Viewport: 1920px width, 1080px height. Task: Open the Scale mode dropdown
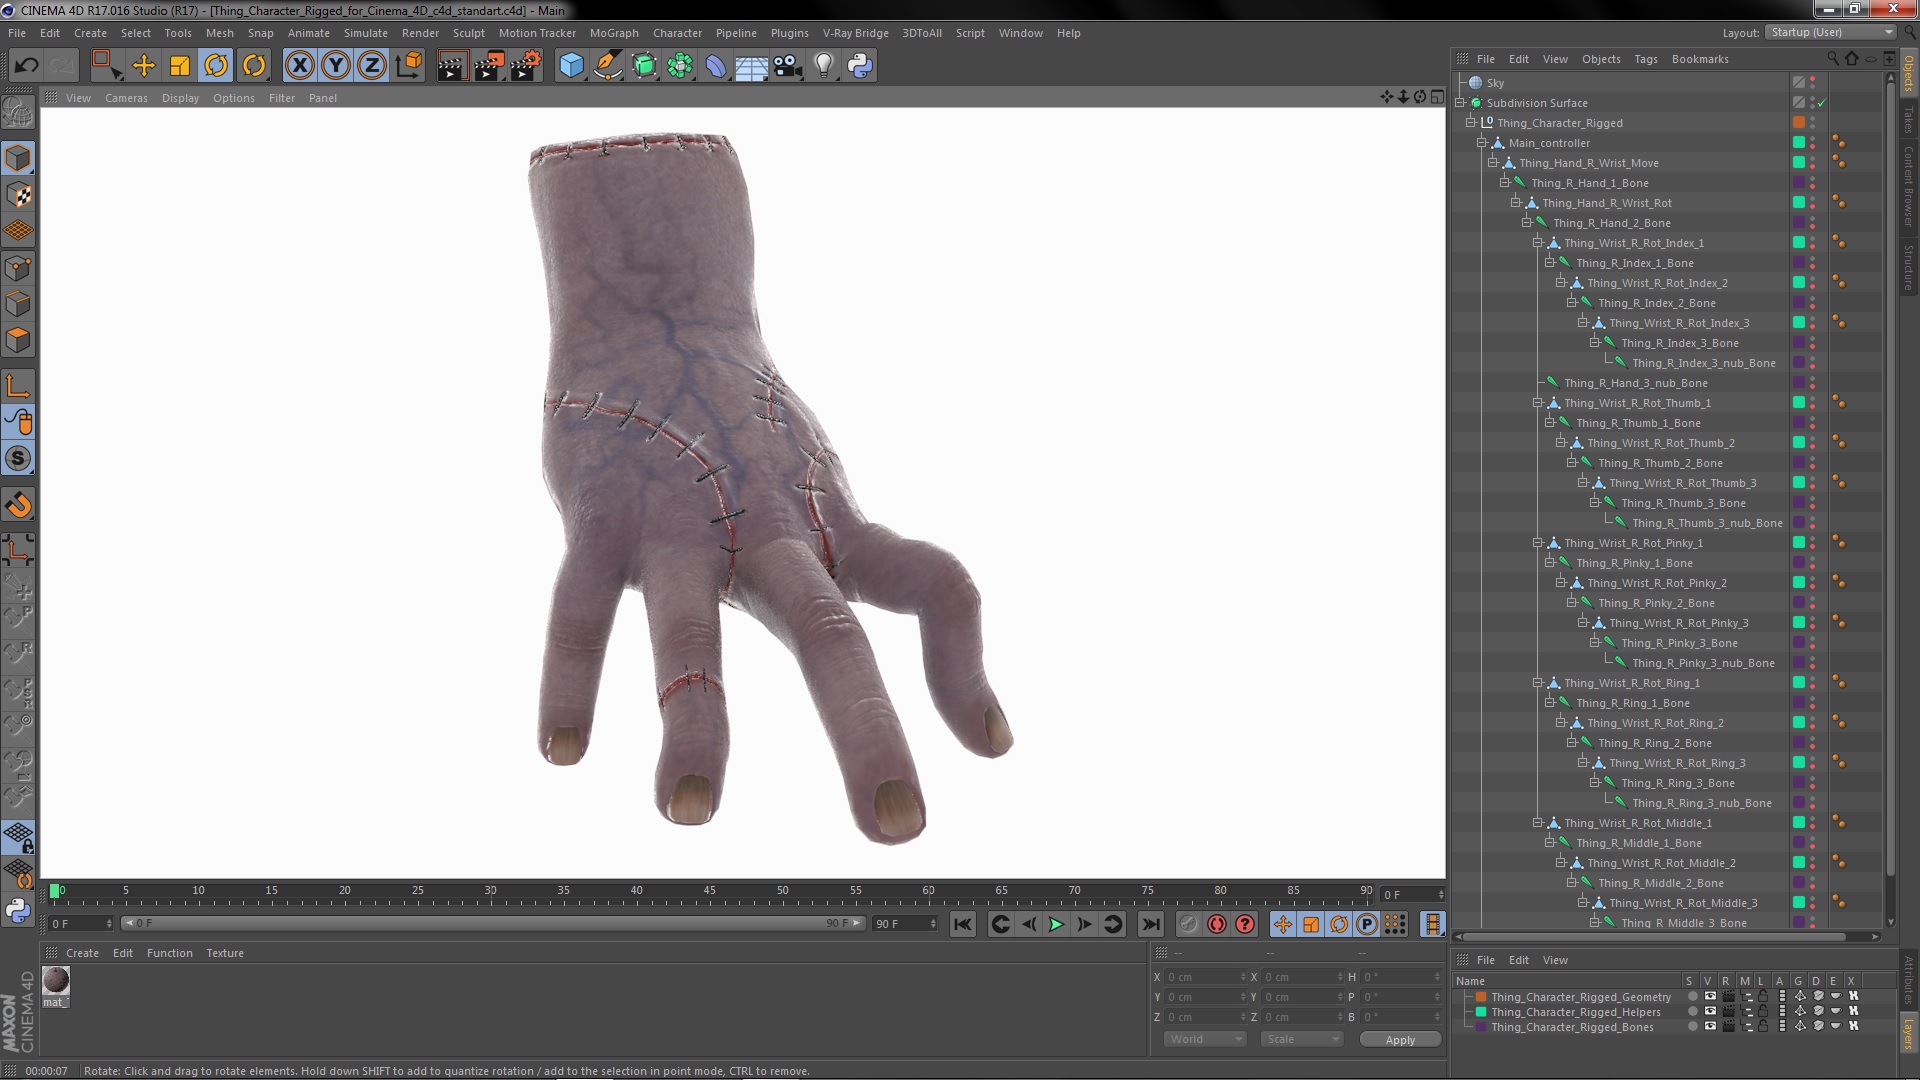pos(1301,1039)
